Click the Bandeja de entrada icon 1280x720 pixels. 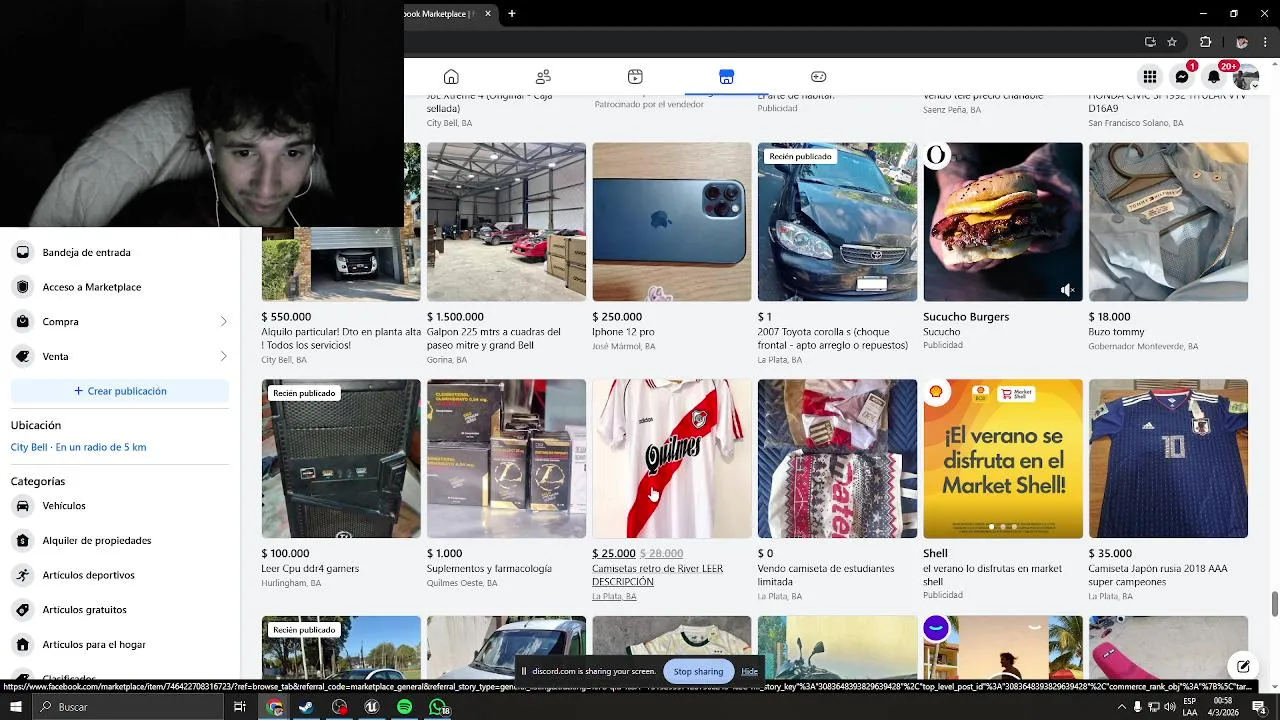point(23,253)
